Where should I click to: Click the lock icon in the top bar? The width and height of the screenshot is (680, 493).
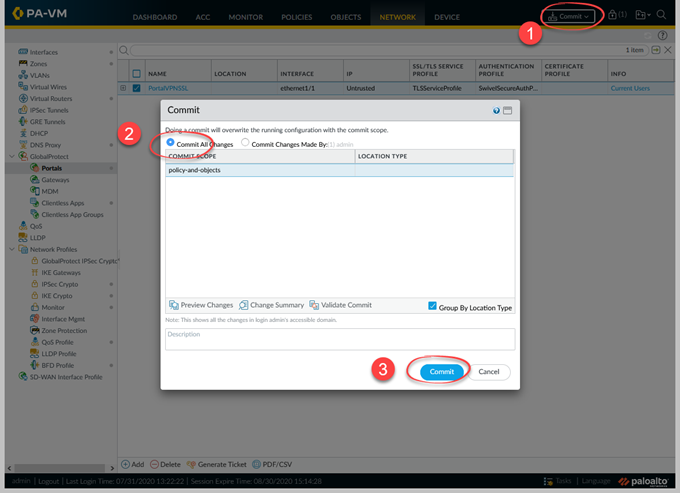tap(613, 16)
